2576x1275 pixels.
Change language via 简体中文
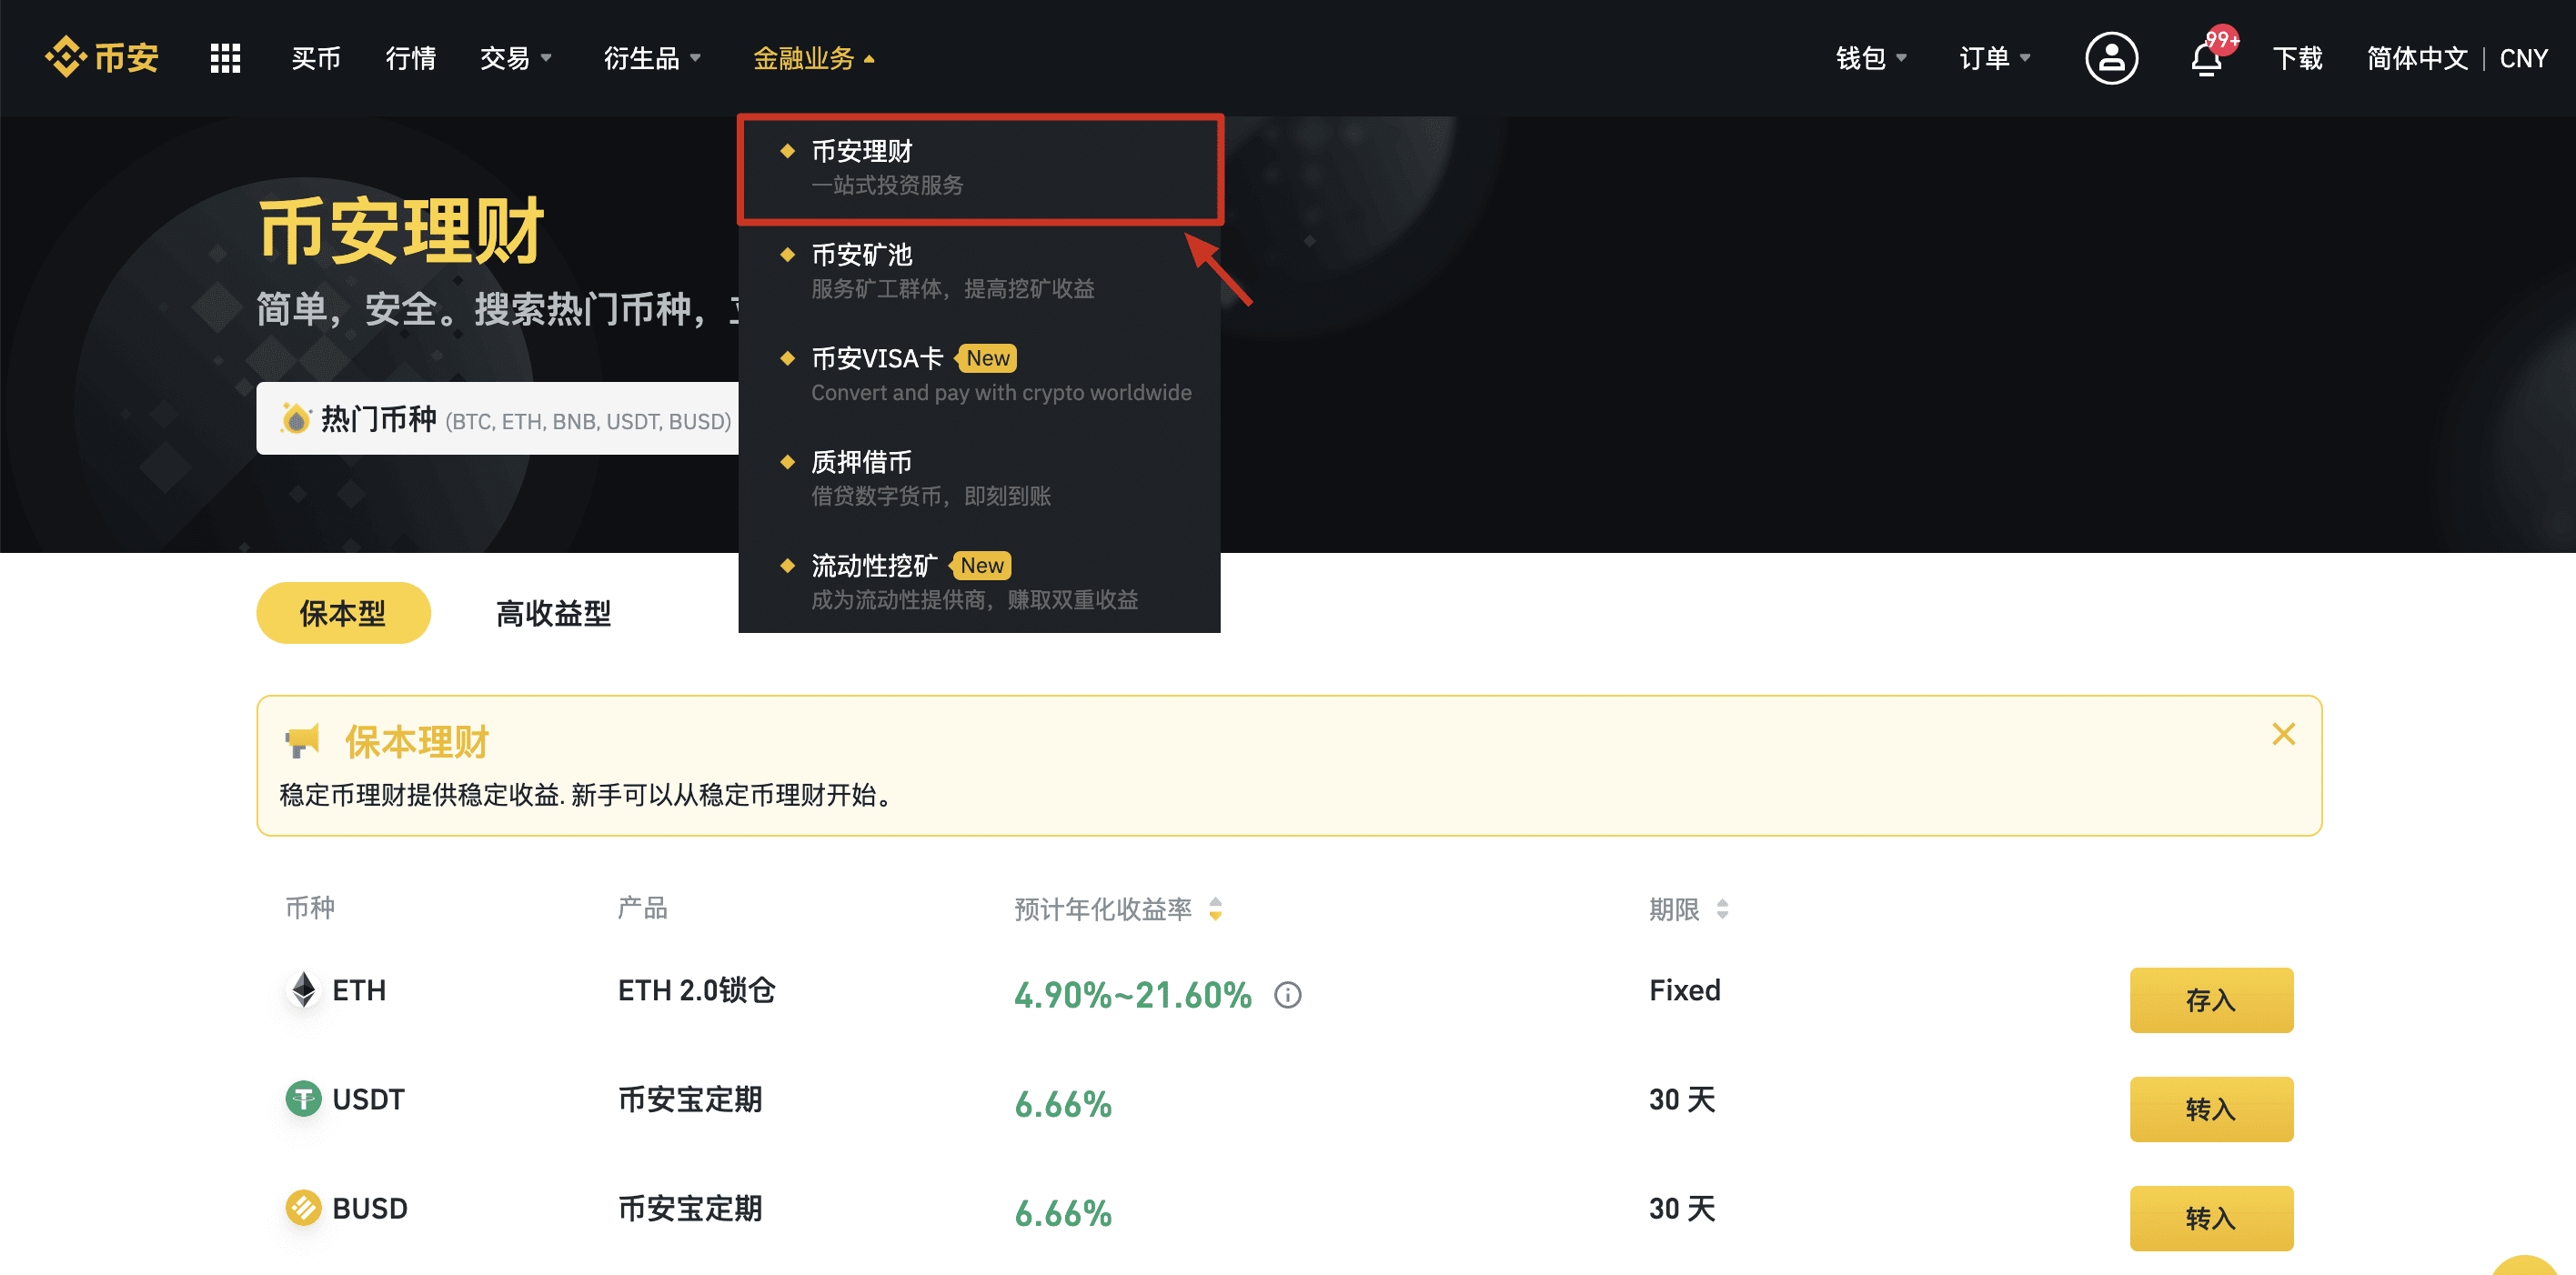tap(2417, 58)
